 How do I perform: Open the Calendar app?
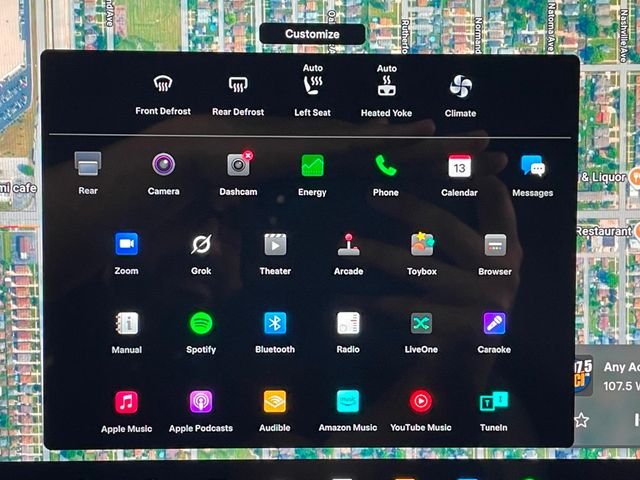pos(459,165)
